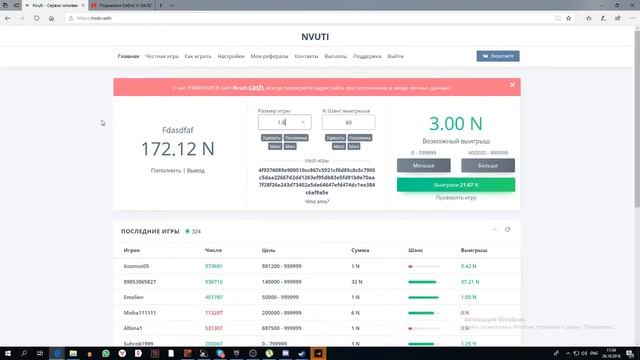Switch to Edge browser in the taskbar
640x360 pixels.
point(57,353)
